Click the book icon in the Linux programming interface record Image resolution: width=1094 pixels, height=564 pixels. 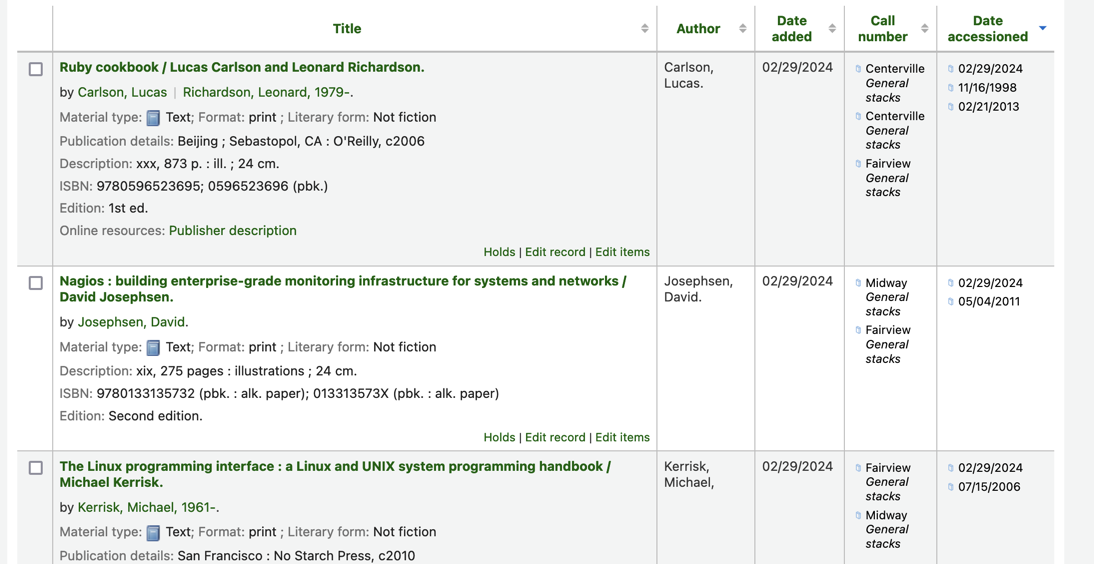coord(153,533)
